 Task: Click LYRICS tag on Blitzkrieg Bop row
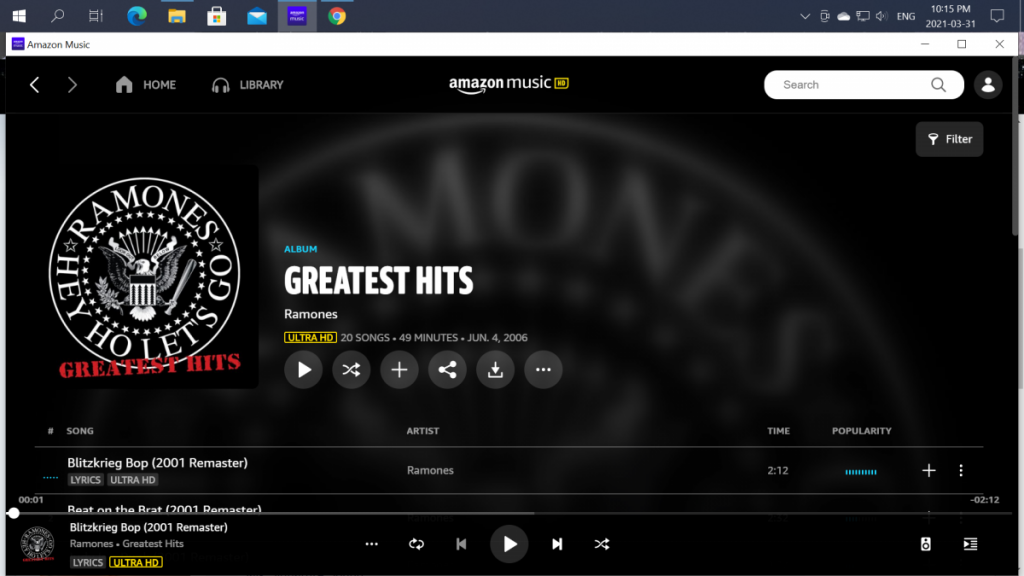(86, 480)
